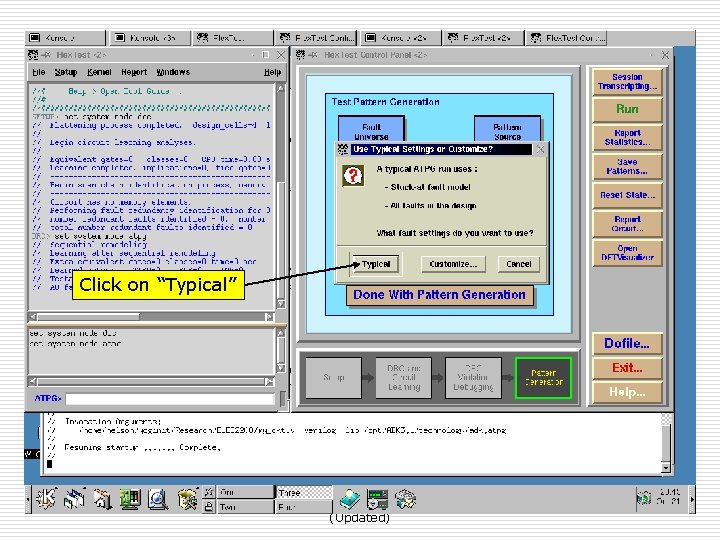The height and width of the screenshot is (540, 720).
Task: Click the ATPG> command input field
Action: [170, 399]
